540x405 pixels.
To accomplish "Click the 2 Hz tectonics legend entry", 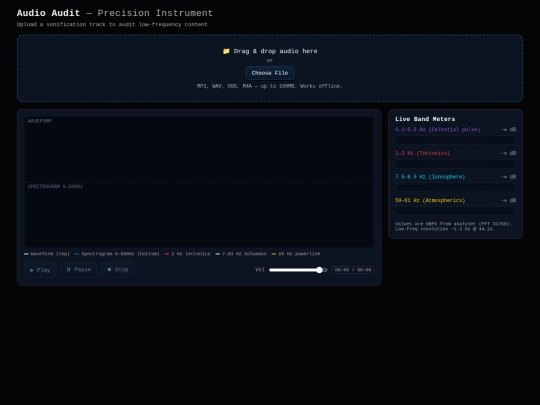I will pos(187,254).
